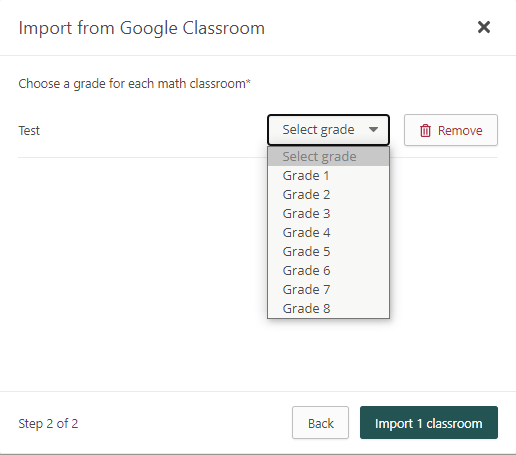The height and width of the screenshot is (455, 516).
Task: Choose Grade 1 from the list
Action: (x=328, y=176)
